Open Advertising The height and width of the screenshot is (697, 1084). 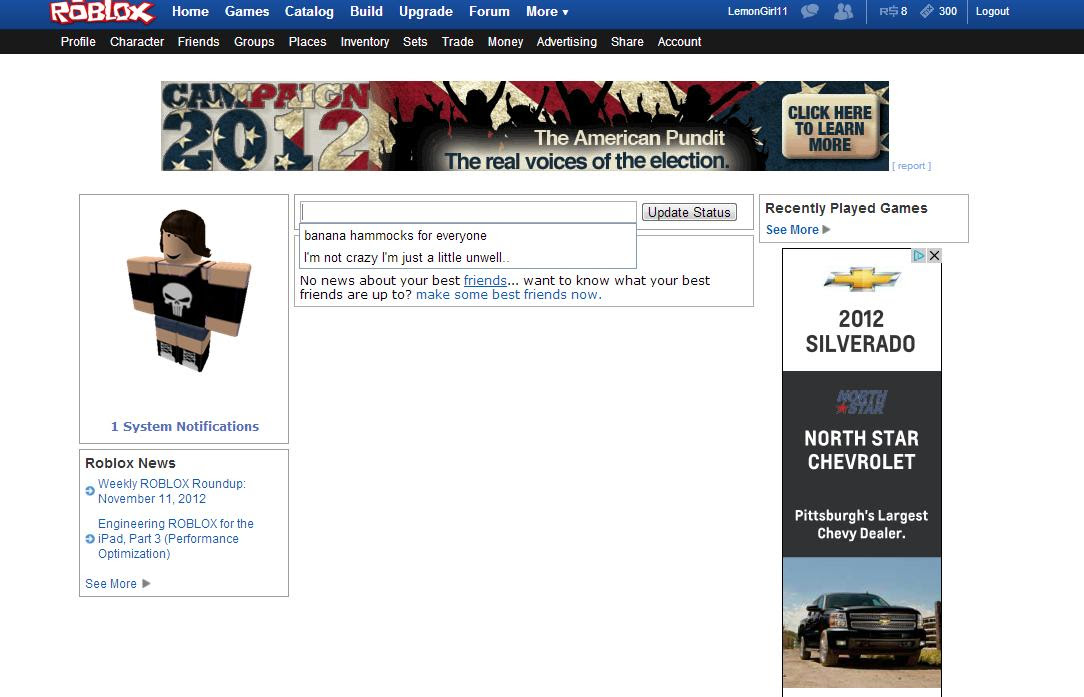click(x=566, y=41)
